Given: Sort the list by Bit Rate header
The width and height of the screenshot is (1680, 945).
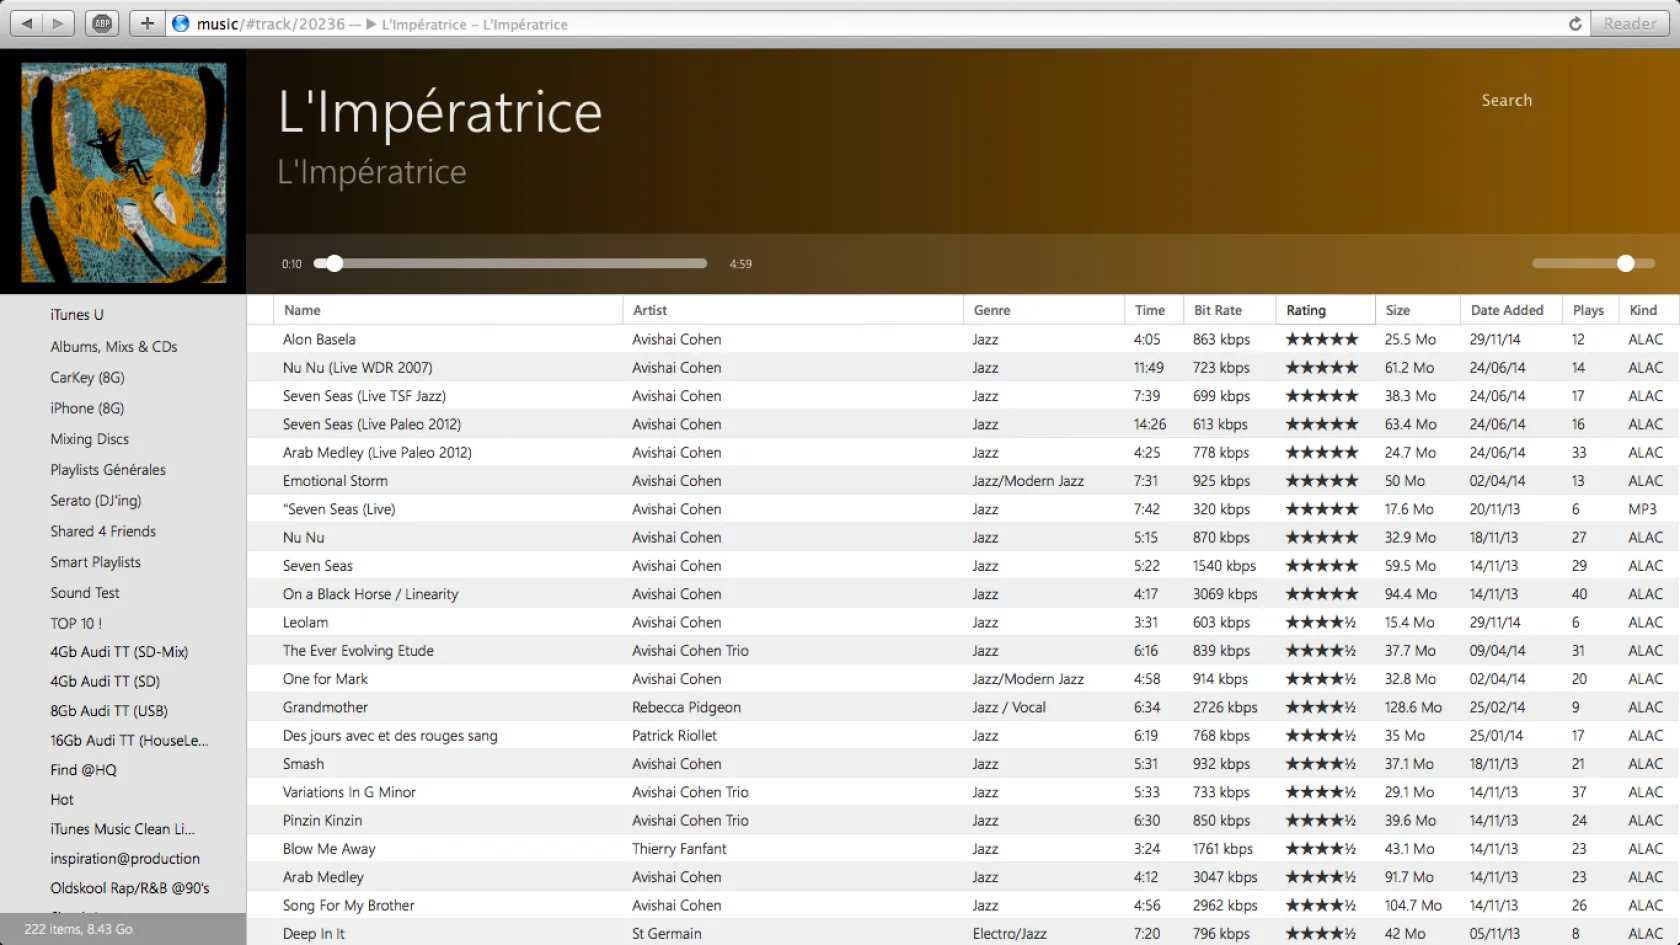Looking at the screenshot, I should pos(1217,310).
